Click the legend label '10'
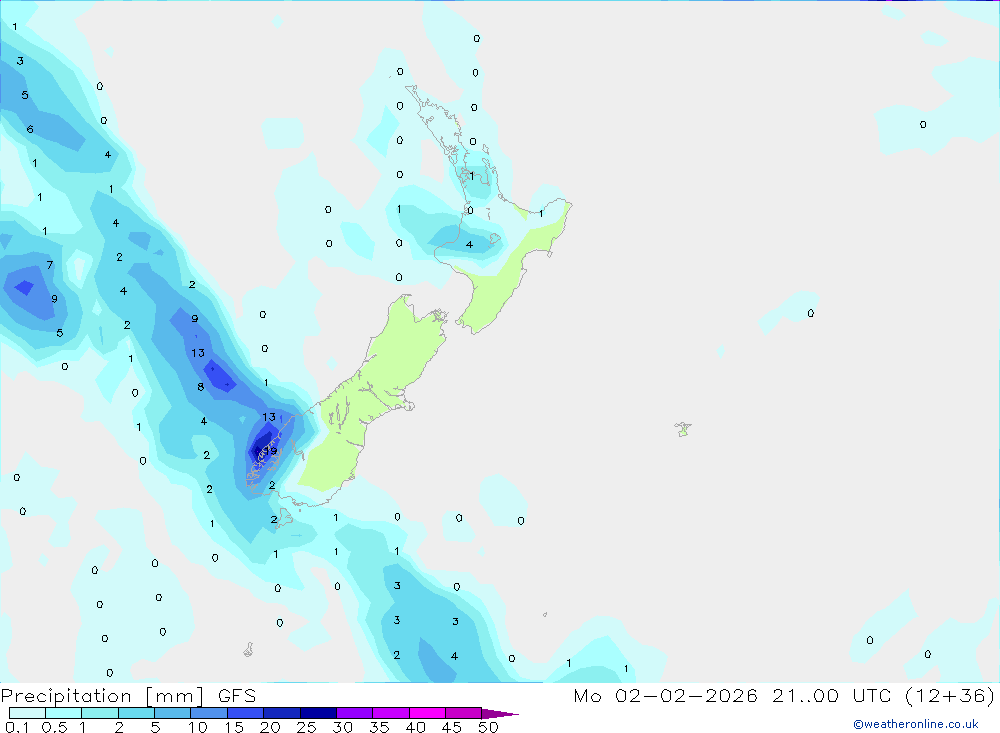 (x=198, y=727)
